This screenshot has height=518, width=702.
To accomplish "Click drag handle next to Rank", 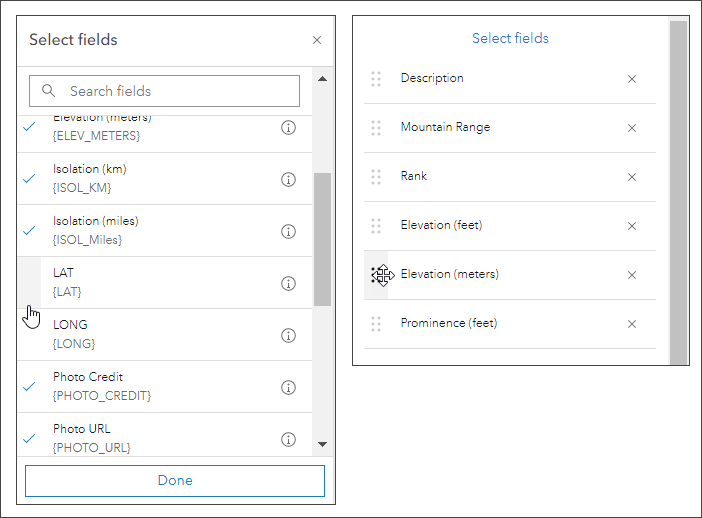I will 376,177.
